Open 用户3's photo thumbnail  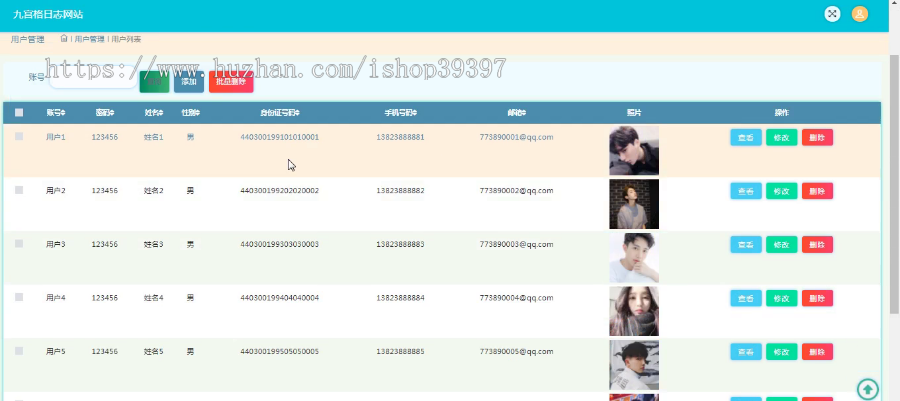point(634,258)
